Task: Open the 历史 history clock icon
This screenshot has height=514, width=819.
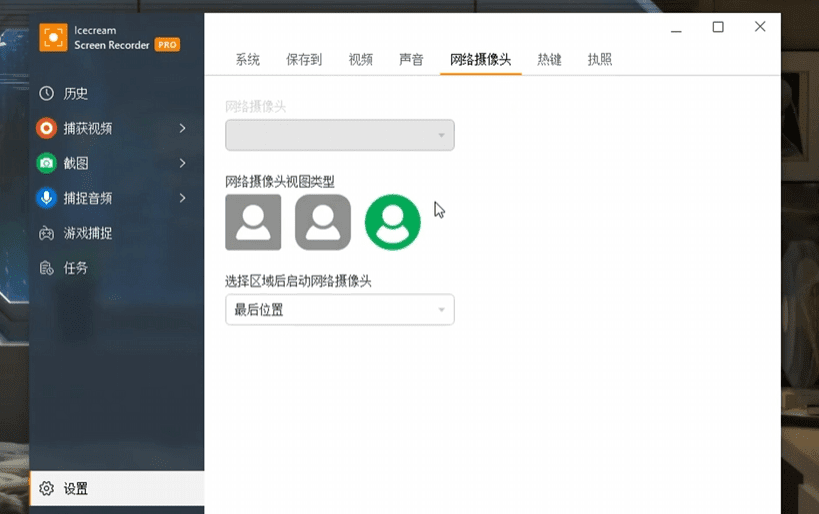Action: pos(46,94)
